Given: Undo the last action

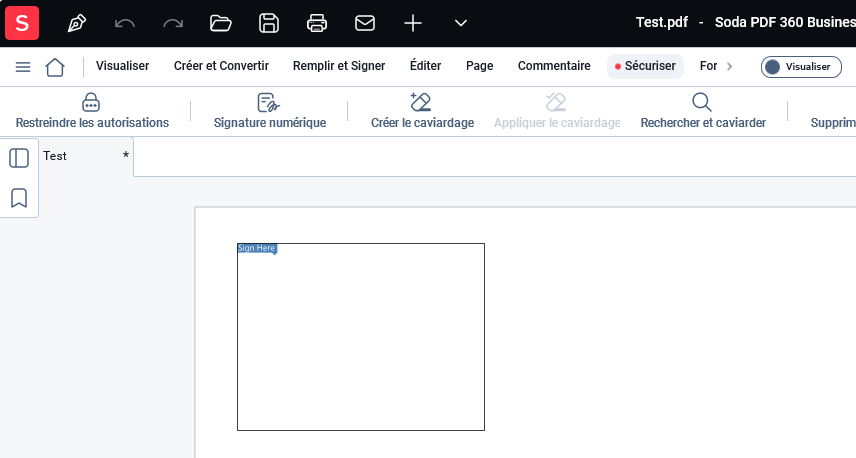Looking at the screenshot, I should tap(124, 23).
